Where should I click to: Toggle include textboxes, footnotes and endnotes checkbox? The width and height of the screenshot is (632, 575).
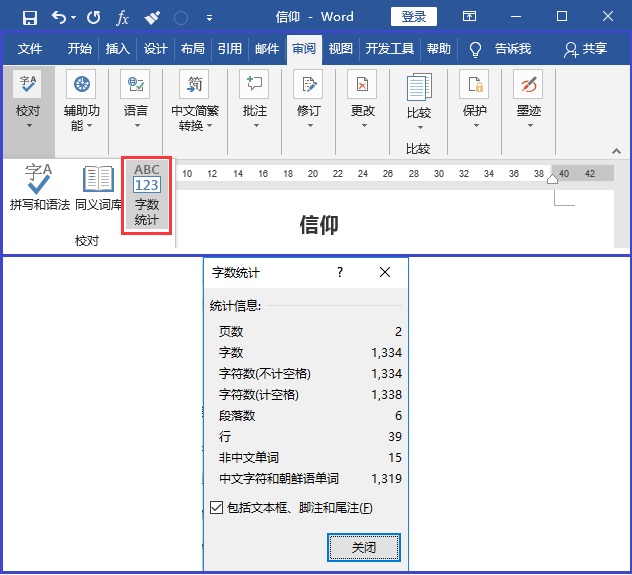[217, 508]
